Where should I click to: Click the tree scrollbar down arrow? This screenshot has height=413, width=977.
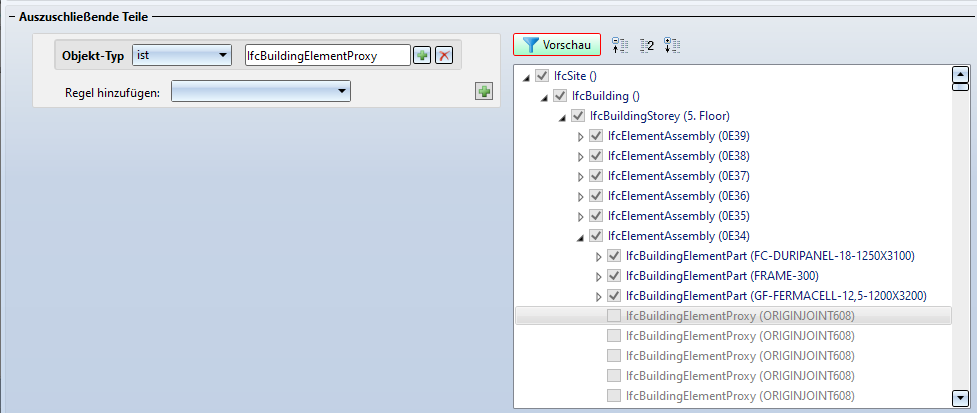(961, 398)
